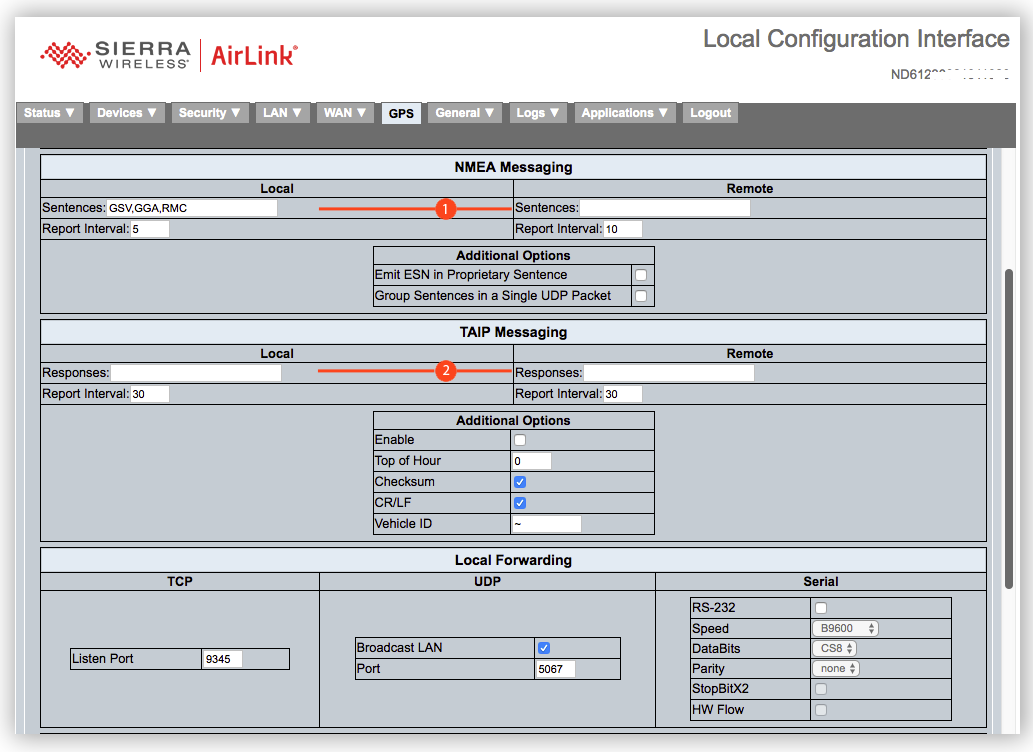Click the vertical scrollbar thumb
1033x752 pixels.
[1008, 428]
